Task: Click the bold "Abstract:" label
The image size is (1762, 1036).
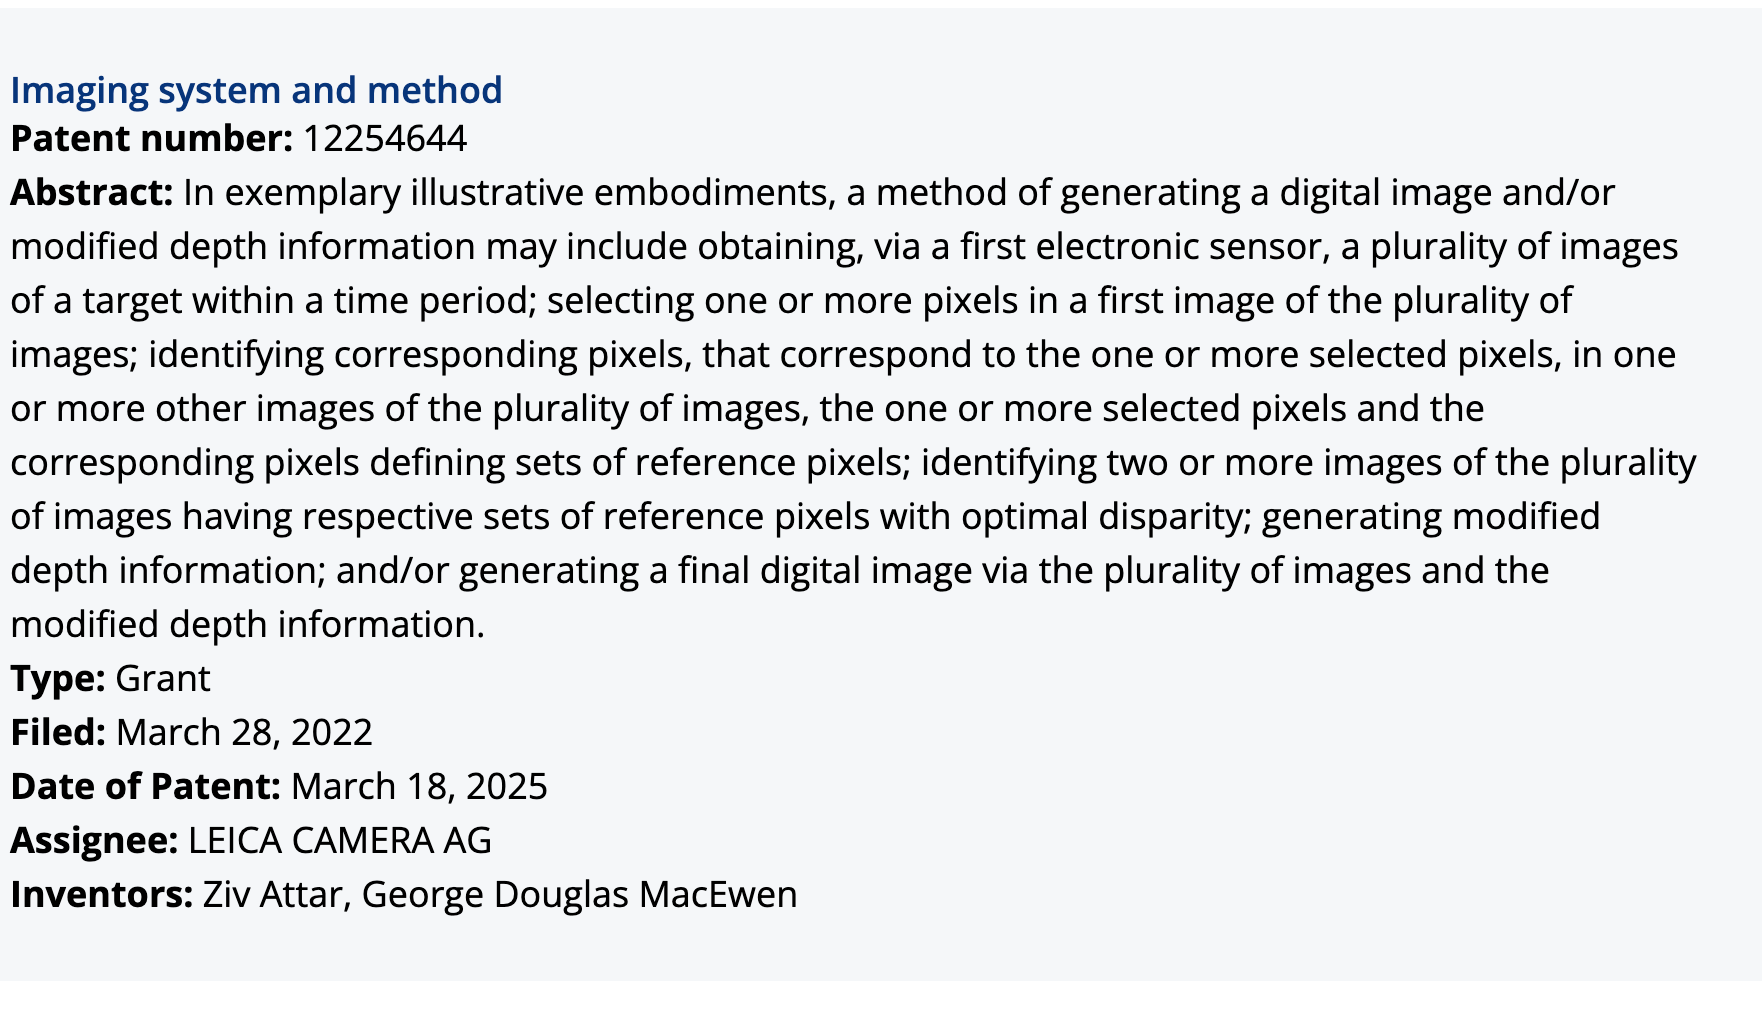Action: [x=92, y=192]
